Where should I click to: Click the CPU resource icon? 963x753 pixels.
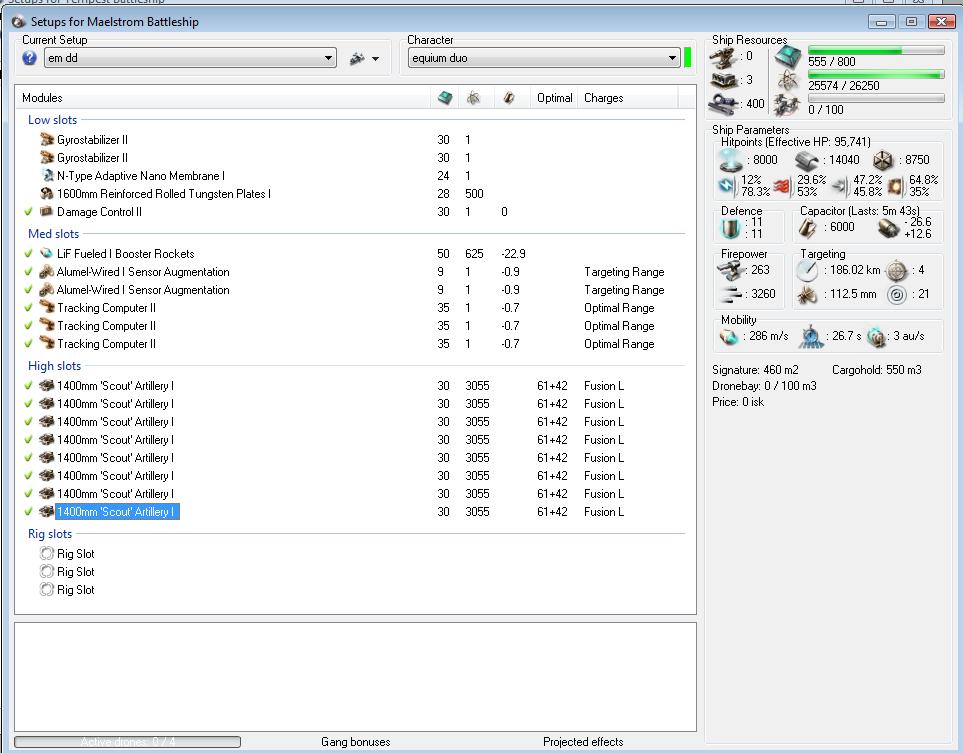click(787, 57)
